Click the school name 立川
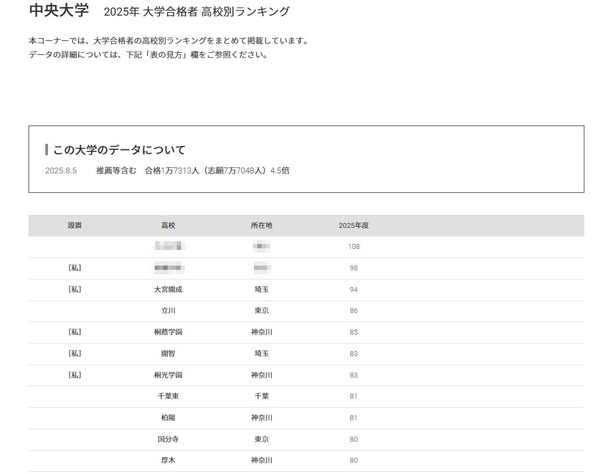The width and height of the screenshot is (600, 474). [168, 311]
